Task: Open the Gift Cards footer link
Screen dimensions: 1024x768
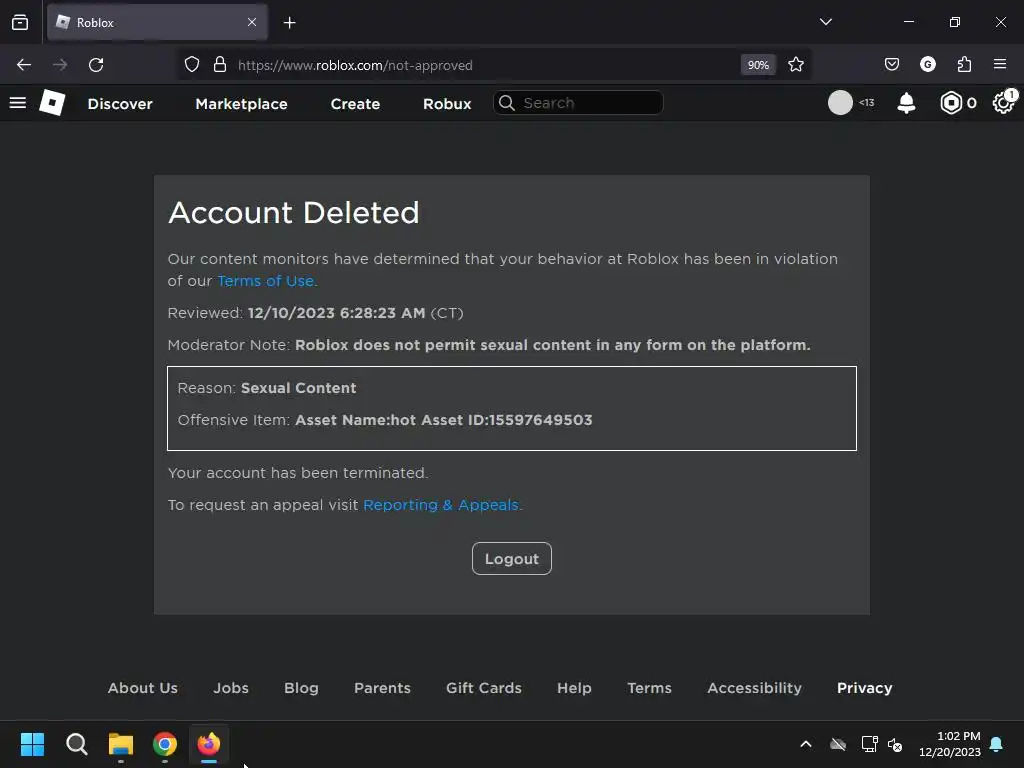Action: [x=484, y=688]
